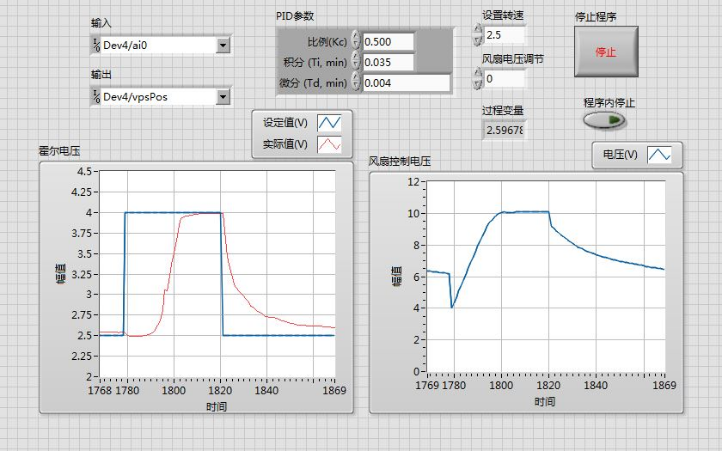
Task: Click the 设置转速 value field showing 2.5
Action: [x=505, y=35]
